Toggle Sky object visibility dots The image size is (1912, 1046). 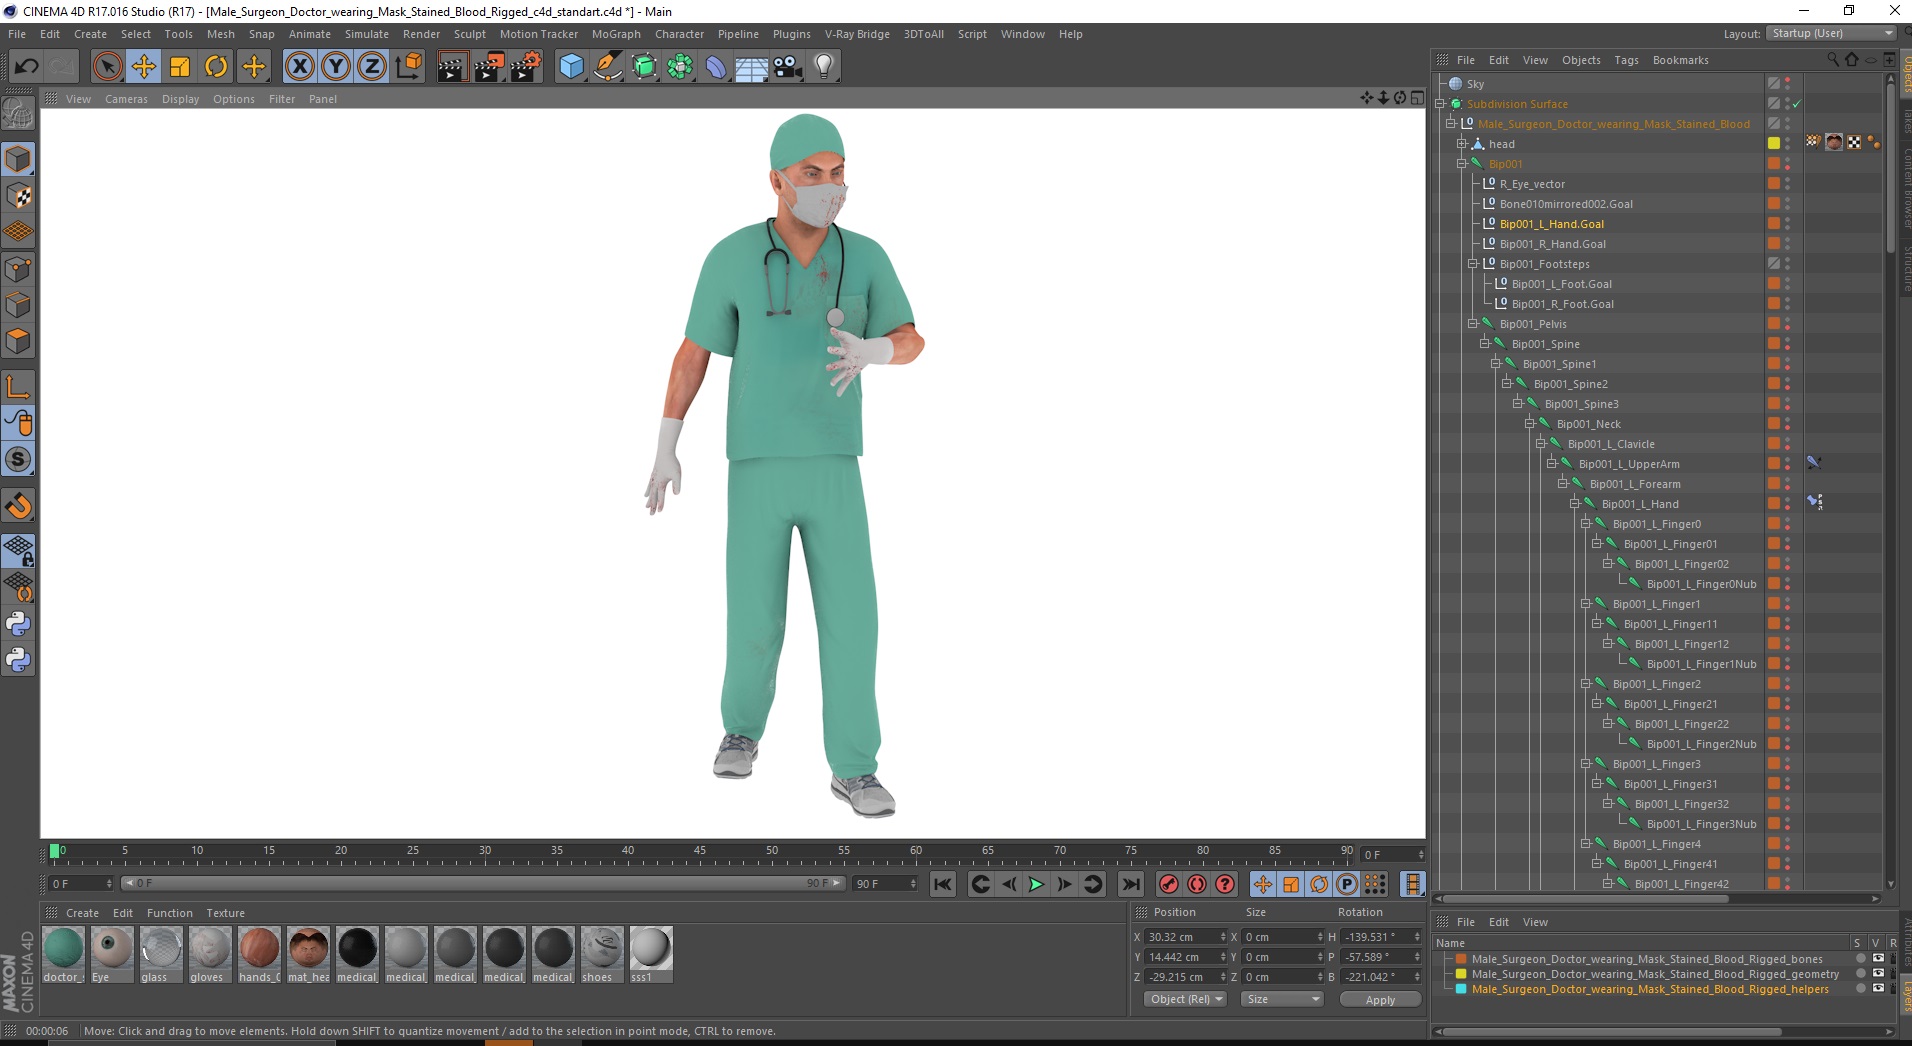(1788, 84)
